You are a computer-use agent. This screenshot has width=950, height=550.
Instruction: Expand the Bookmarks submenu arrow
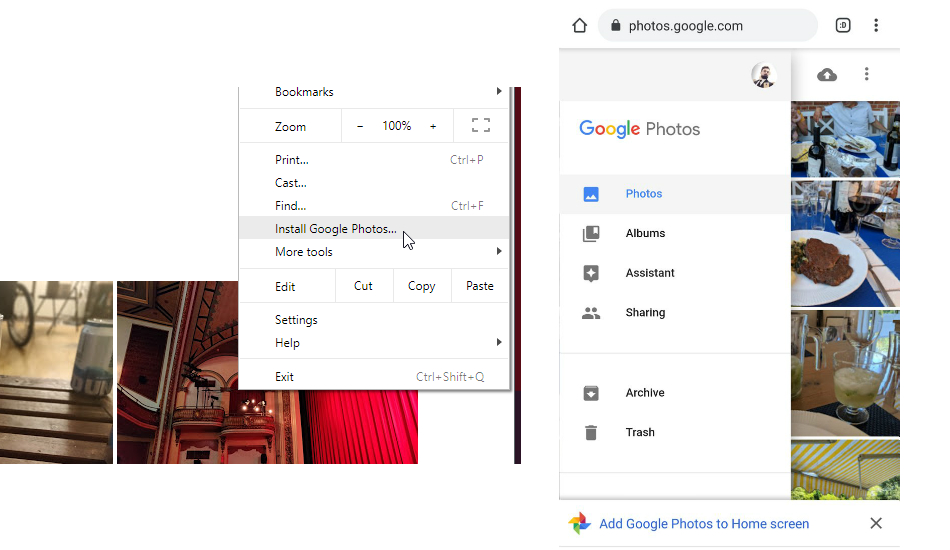pos(499,91)
